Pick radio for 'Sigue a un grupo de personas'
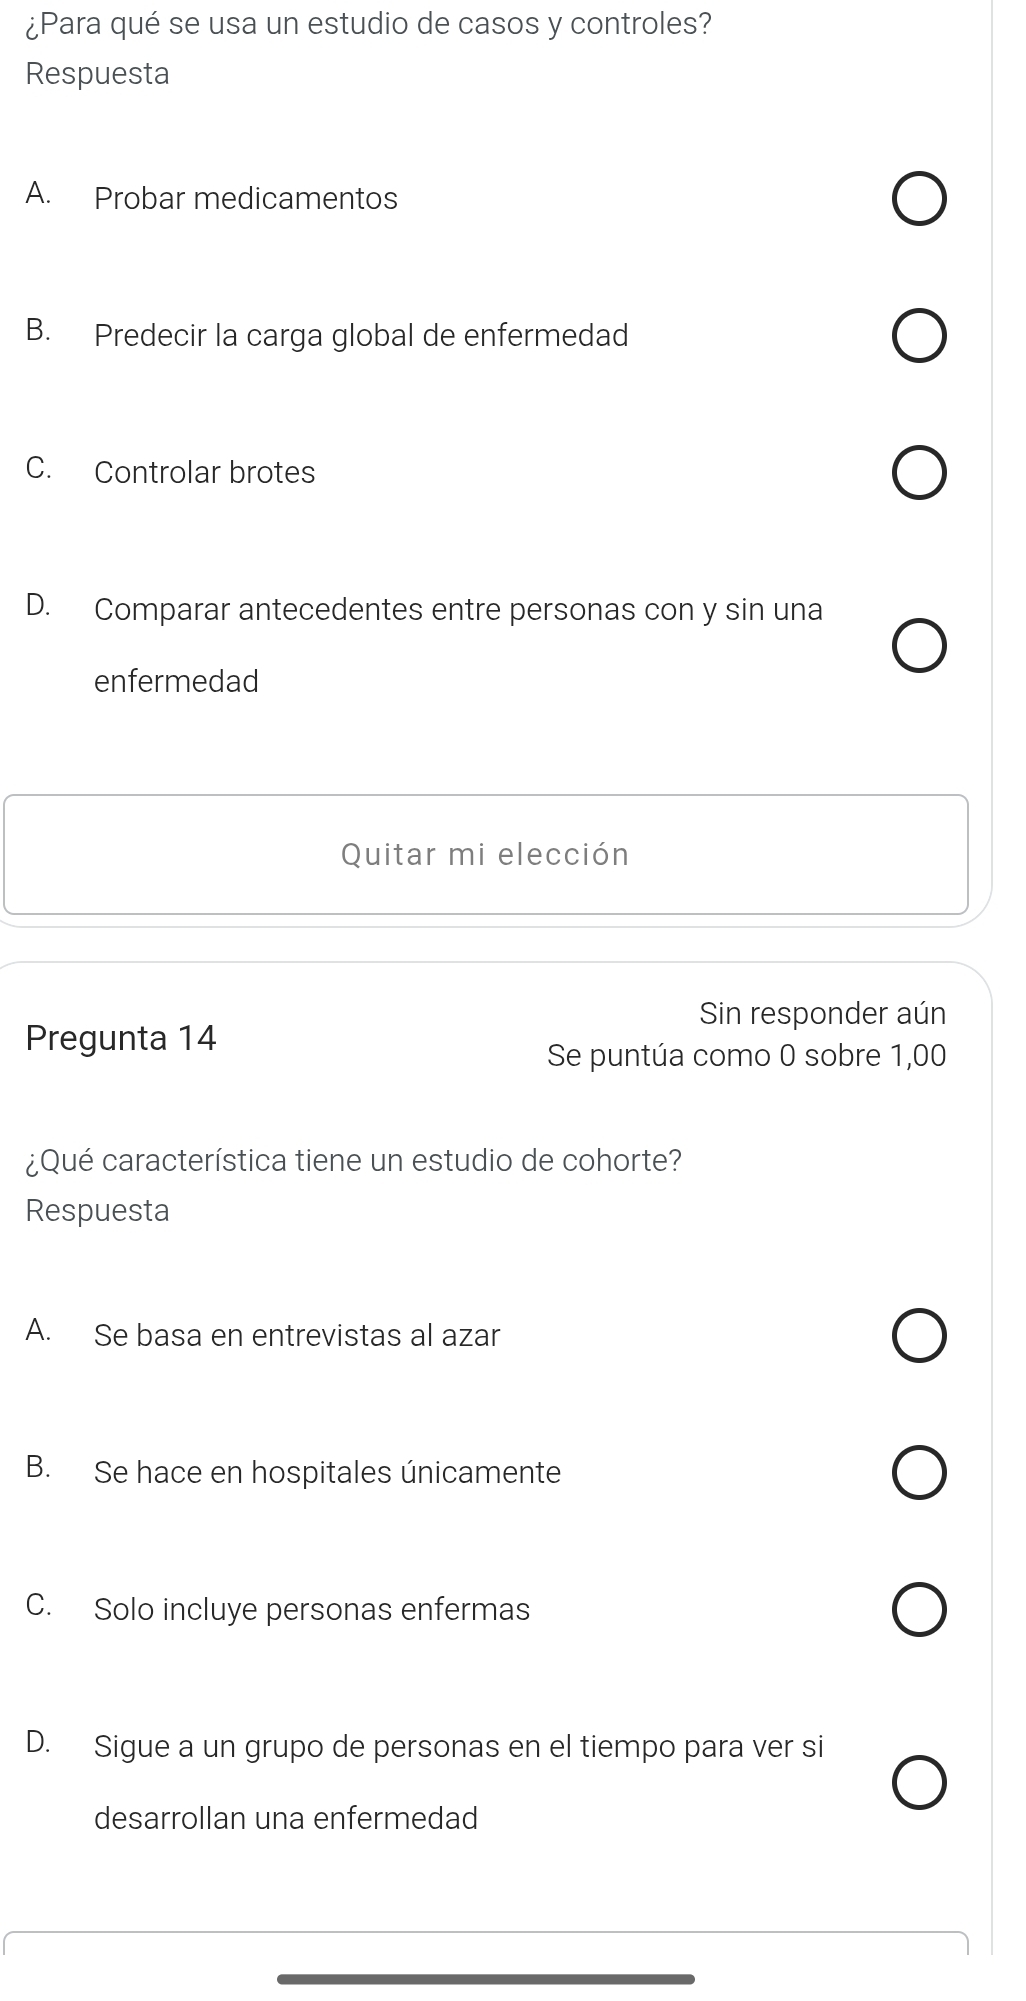This screenshot has width=1026, height=2001. point(919,1783)
